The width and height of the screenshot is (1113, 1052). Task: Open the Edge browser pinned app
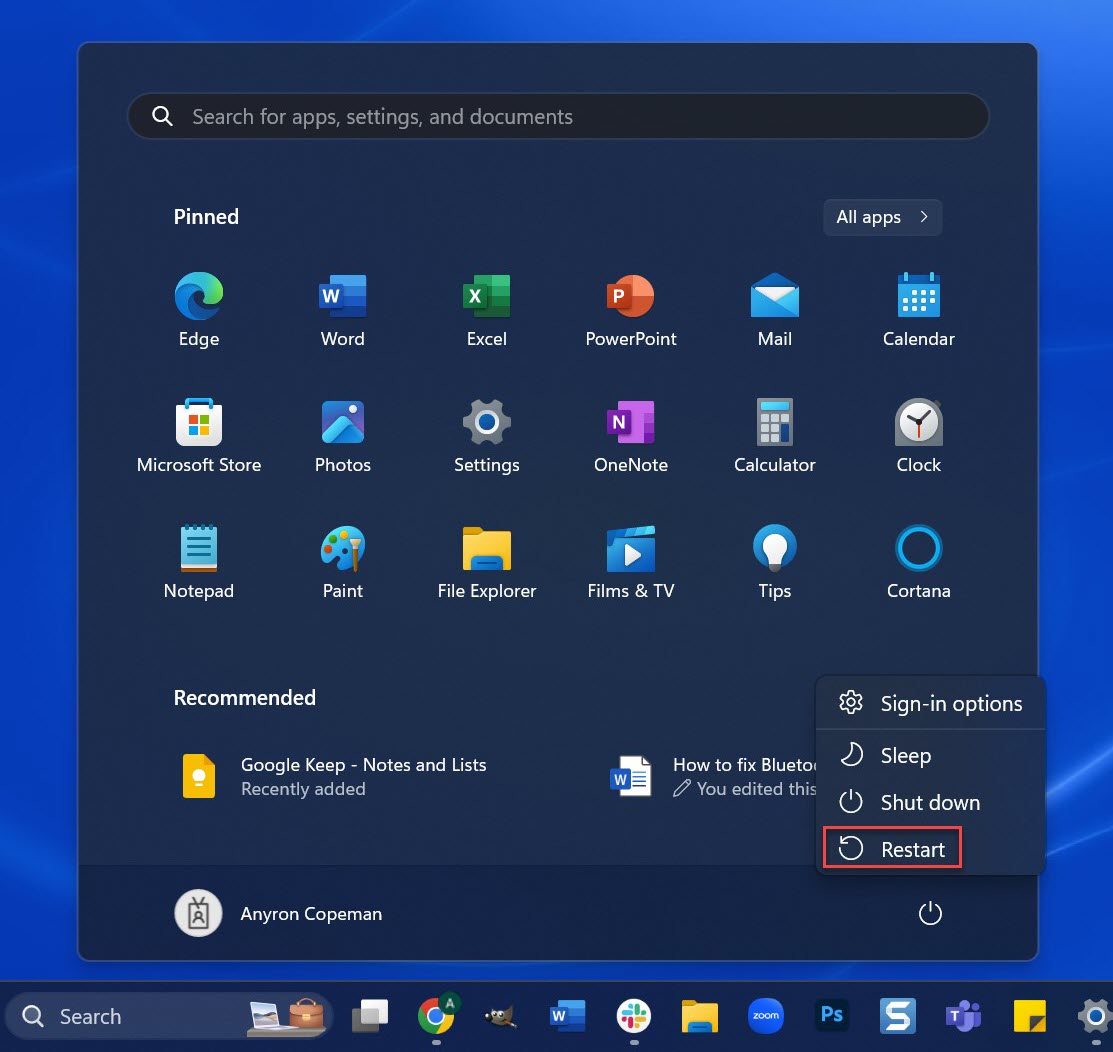click(199, 309)
